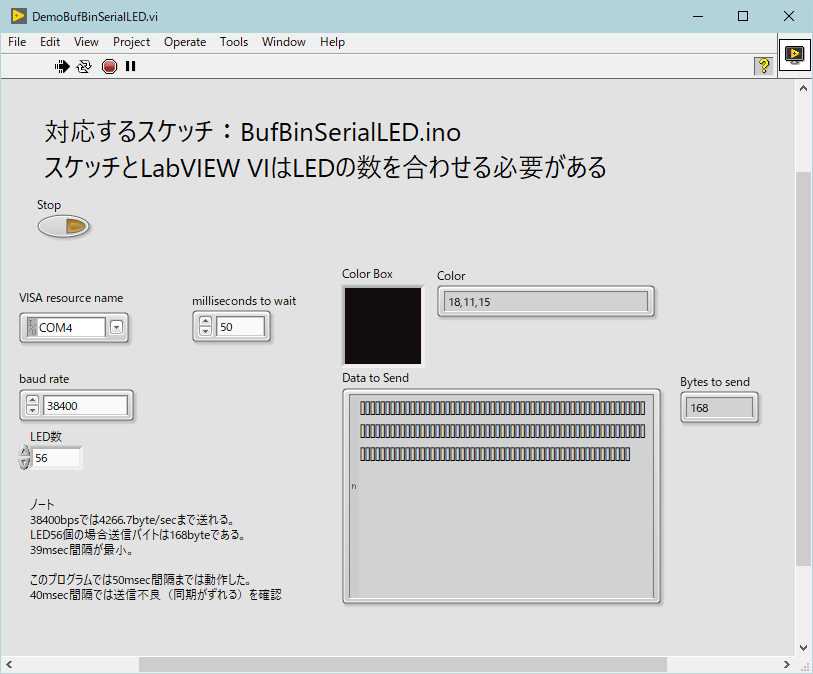Viewport: 813px width, 674px height.
Task: Click the scroll up arrow
Action: tap(803, 88)
